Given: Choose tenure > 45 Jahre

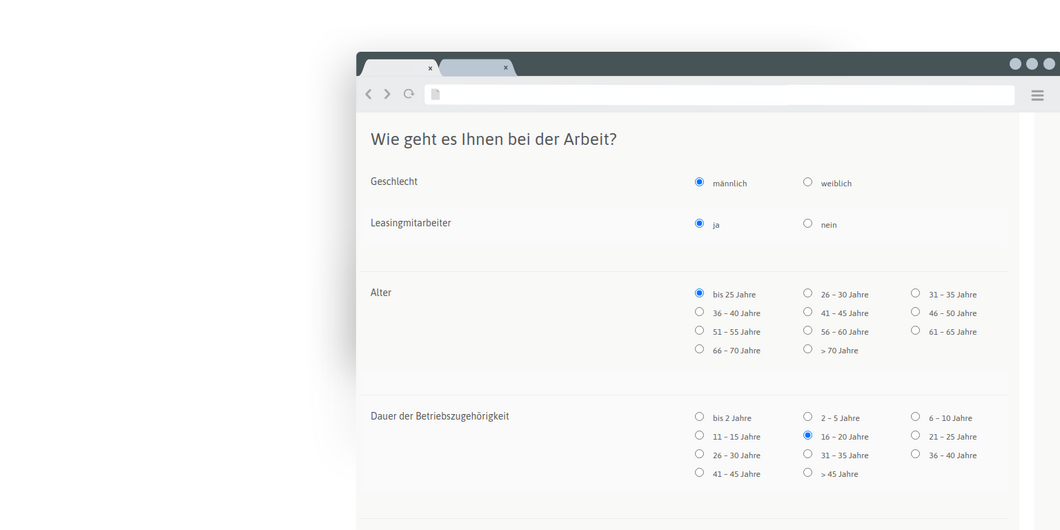Looking at the screenshot, I should click(807, 473).
